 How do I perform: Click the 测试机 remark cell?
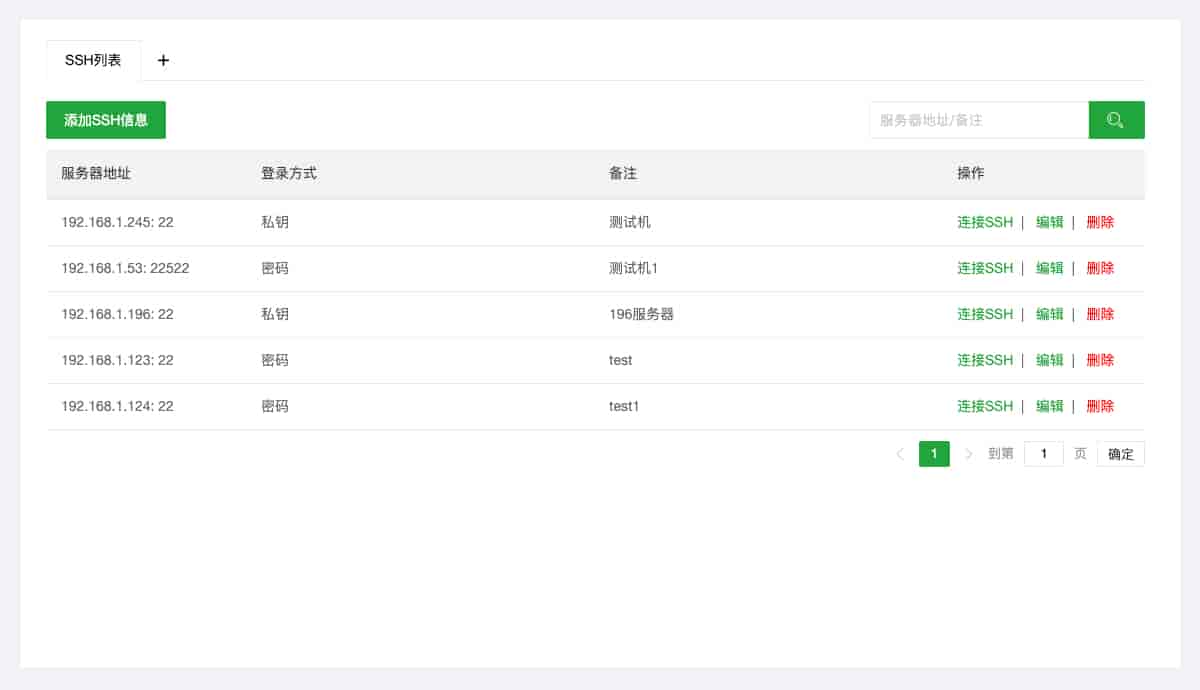tap(631, 222)
